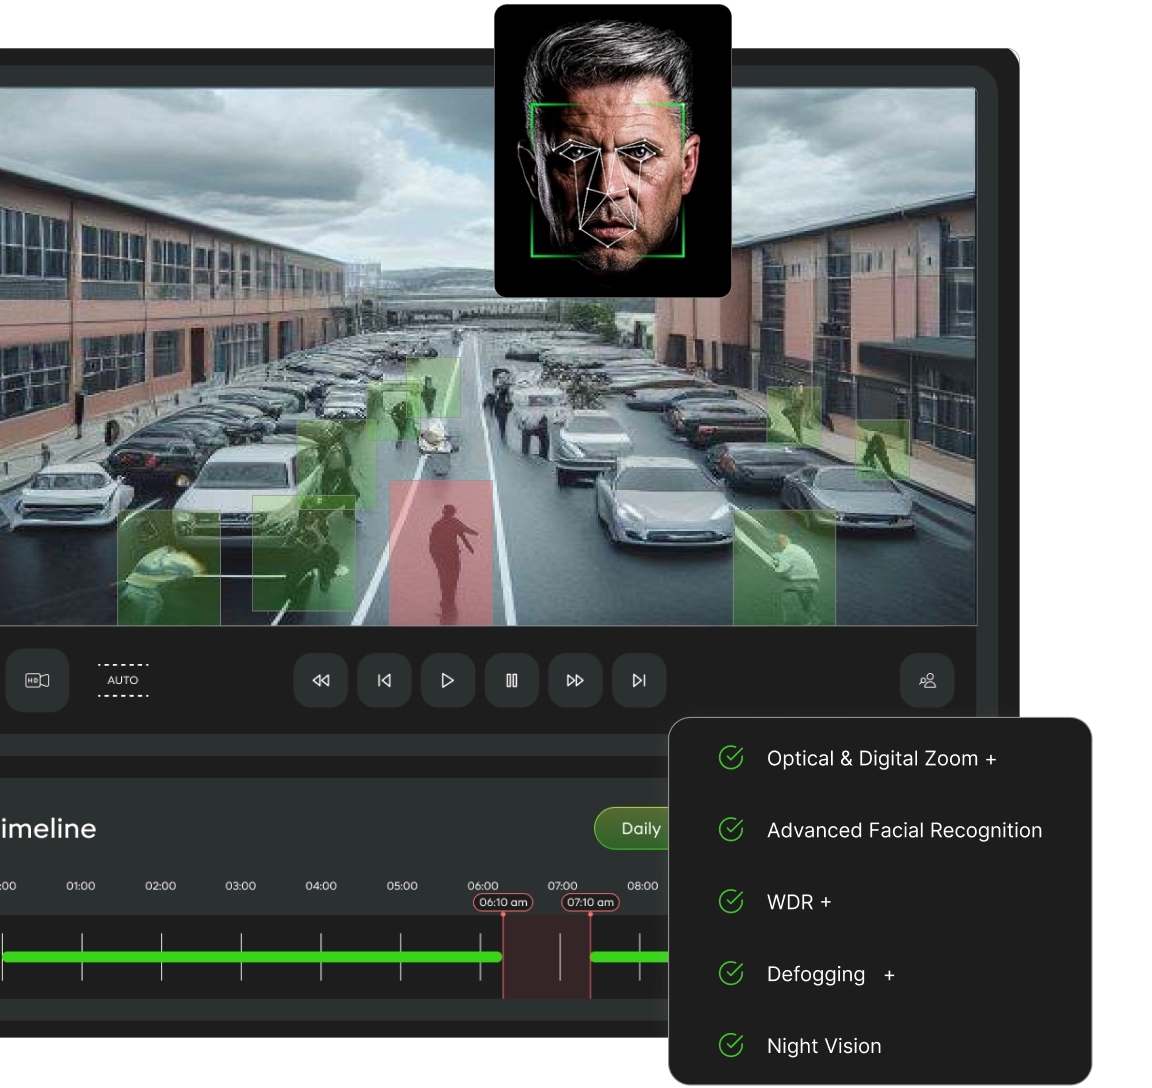
Task: Open the people detection icon
Action: (927, 680)
